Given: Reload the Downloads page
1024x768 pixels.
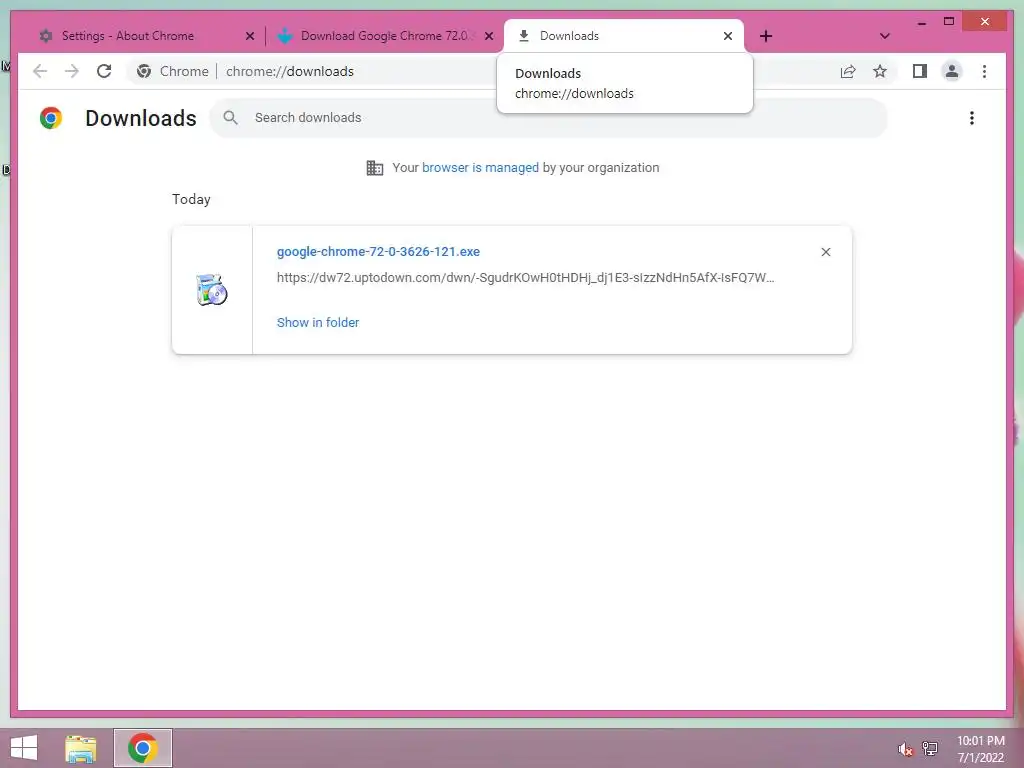Looking at the screenshot, I should [x=104, y=71].
